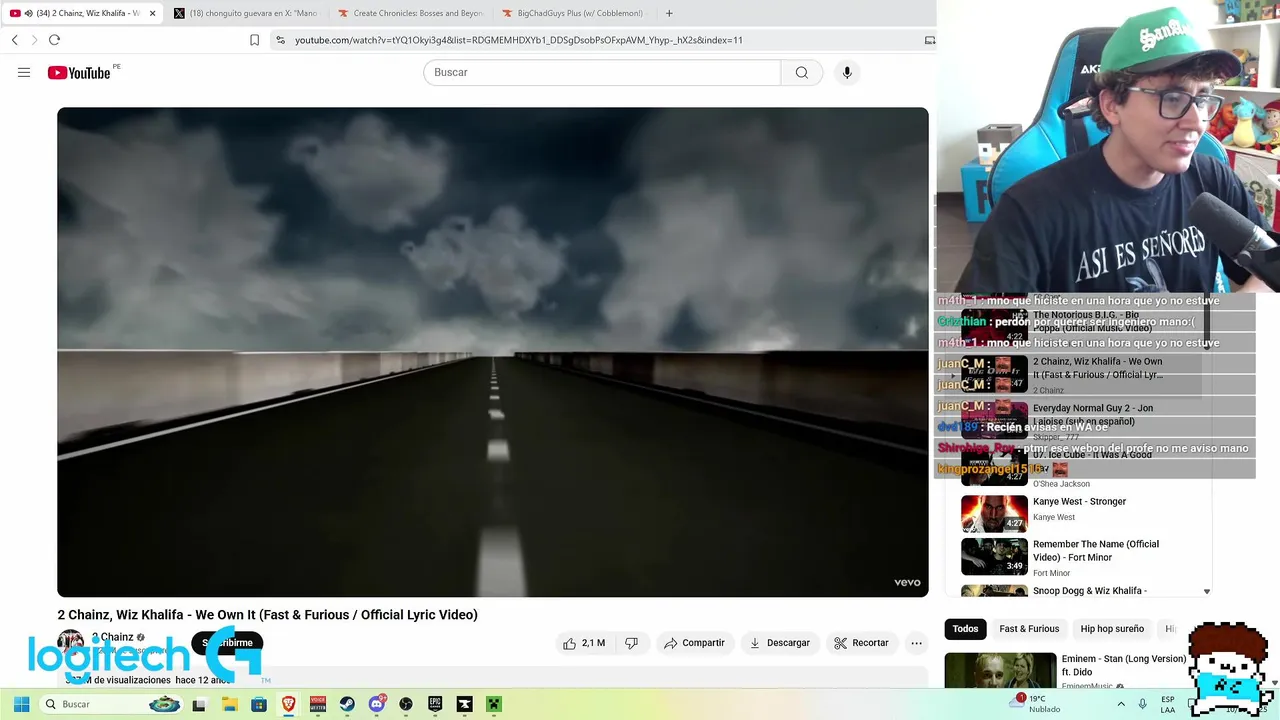The height and width of the screenshot is (720, 1280).
Task: Open Eminem - Stan (Long Version) video
Action: click(1123, 665)
